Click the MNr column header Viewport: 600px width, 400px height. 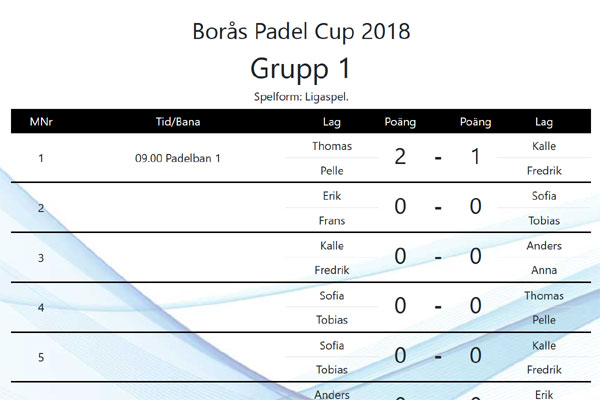41,122
